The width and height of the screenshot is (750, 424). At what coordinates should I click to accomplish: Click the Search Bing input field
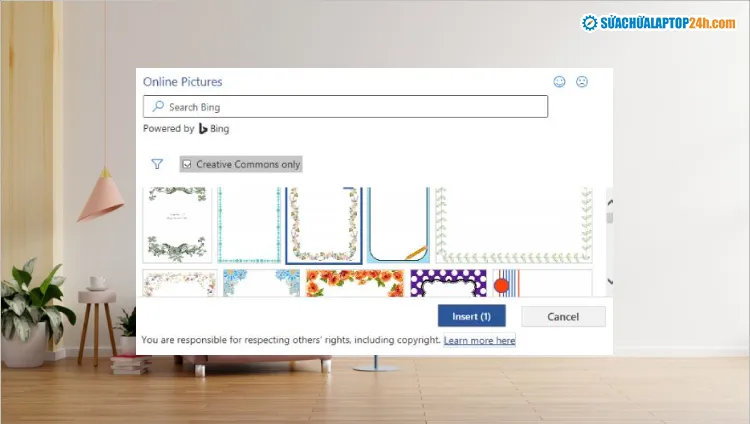350,107
